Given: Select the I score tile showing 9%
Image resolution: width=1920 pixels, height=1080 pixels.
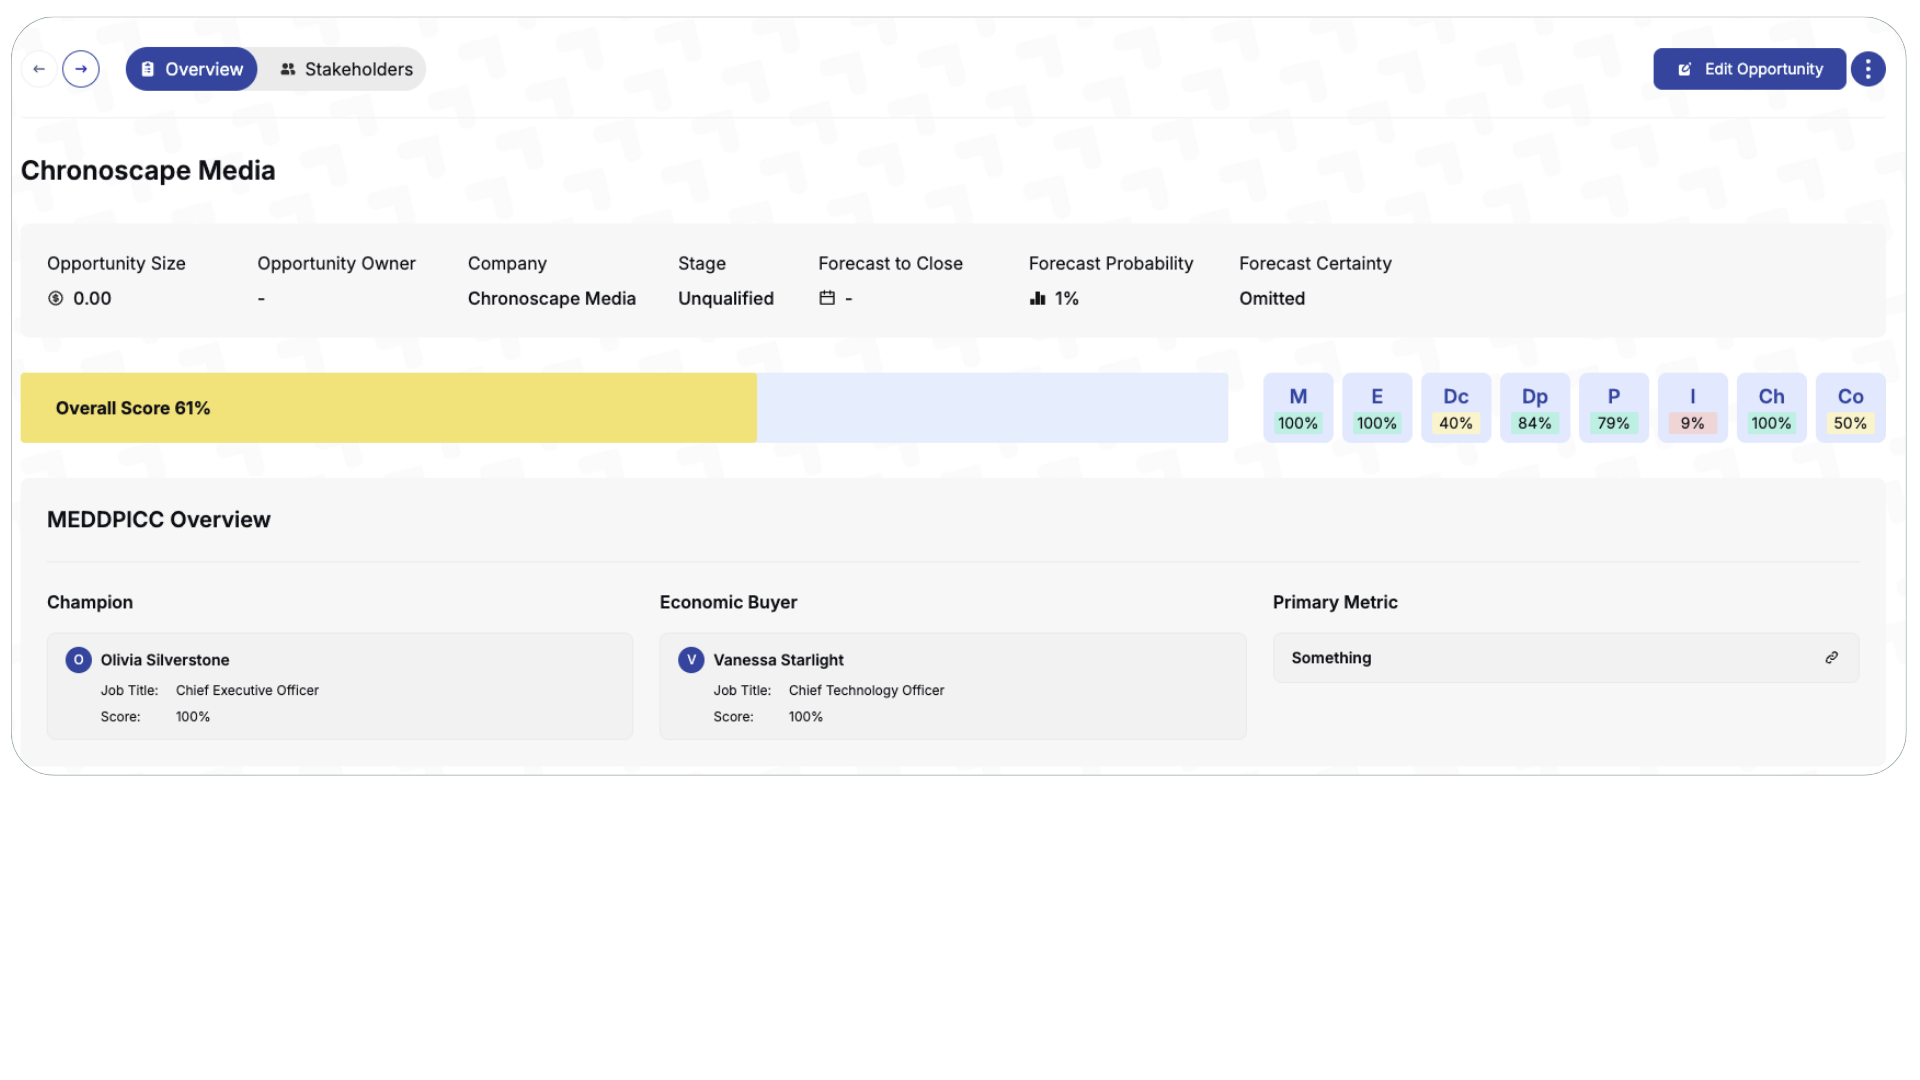Looking at the screenshot, I should (1692, 408).
